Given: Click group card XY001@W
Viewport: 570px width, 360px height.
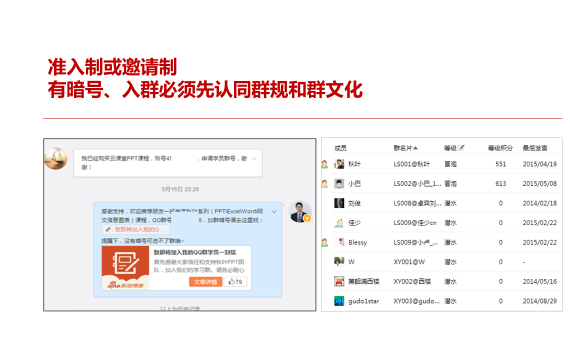Looking at the screenshot, I should (409, 262).
